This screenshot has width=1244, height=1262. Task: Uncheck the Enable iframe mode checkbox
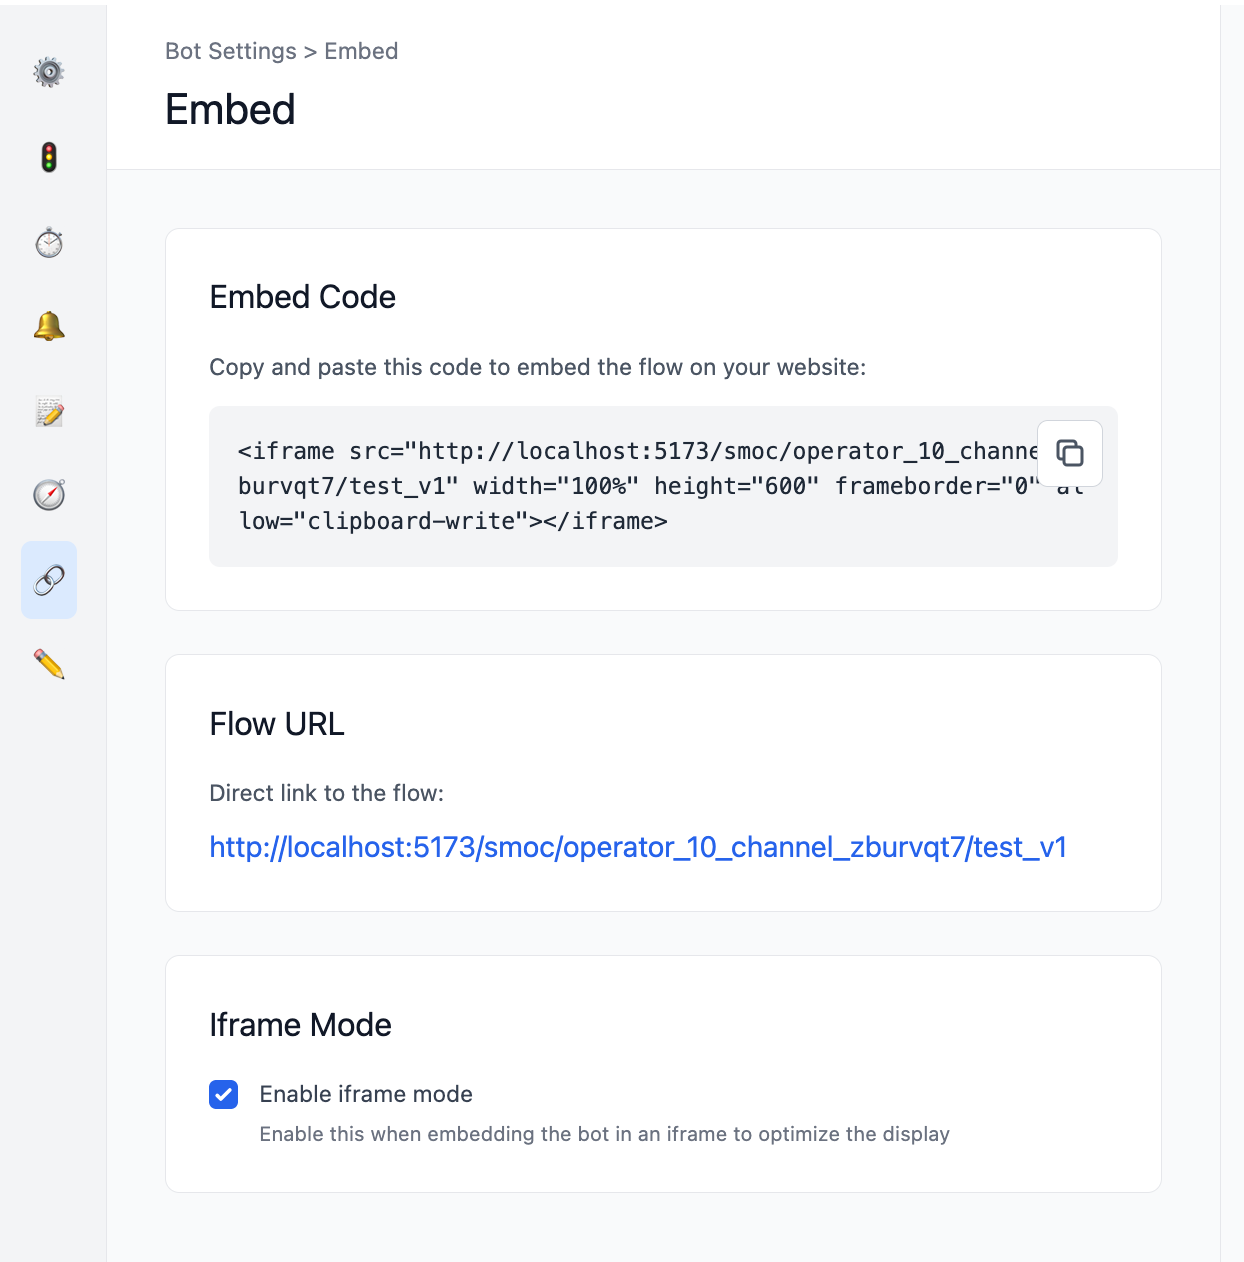224,1094
